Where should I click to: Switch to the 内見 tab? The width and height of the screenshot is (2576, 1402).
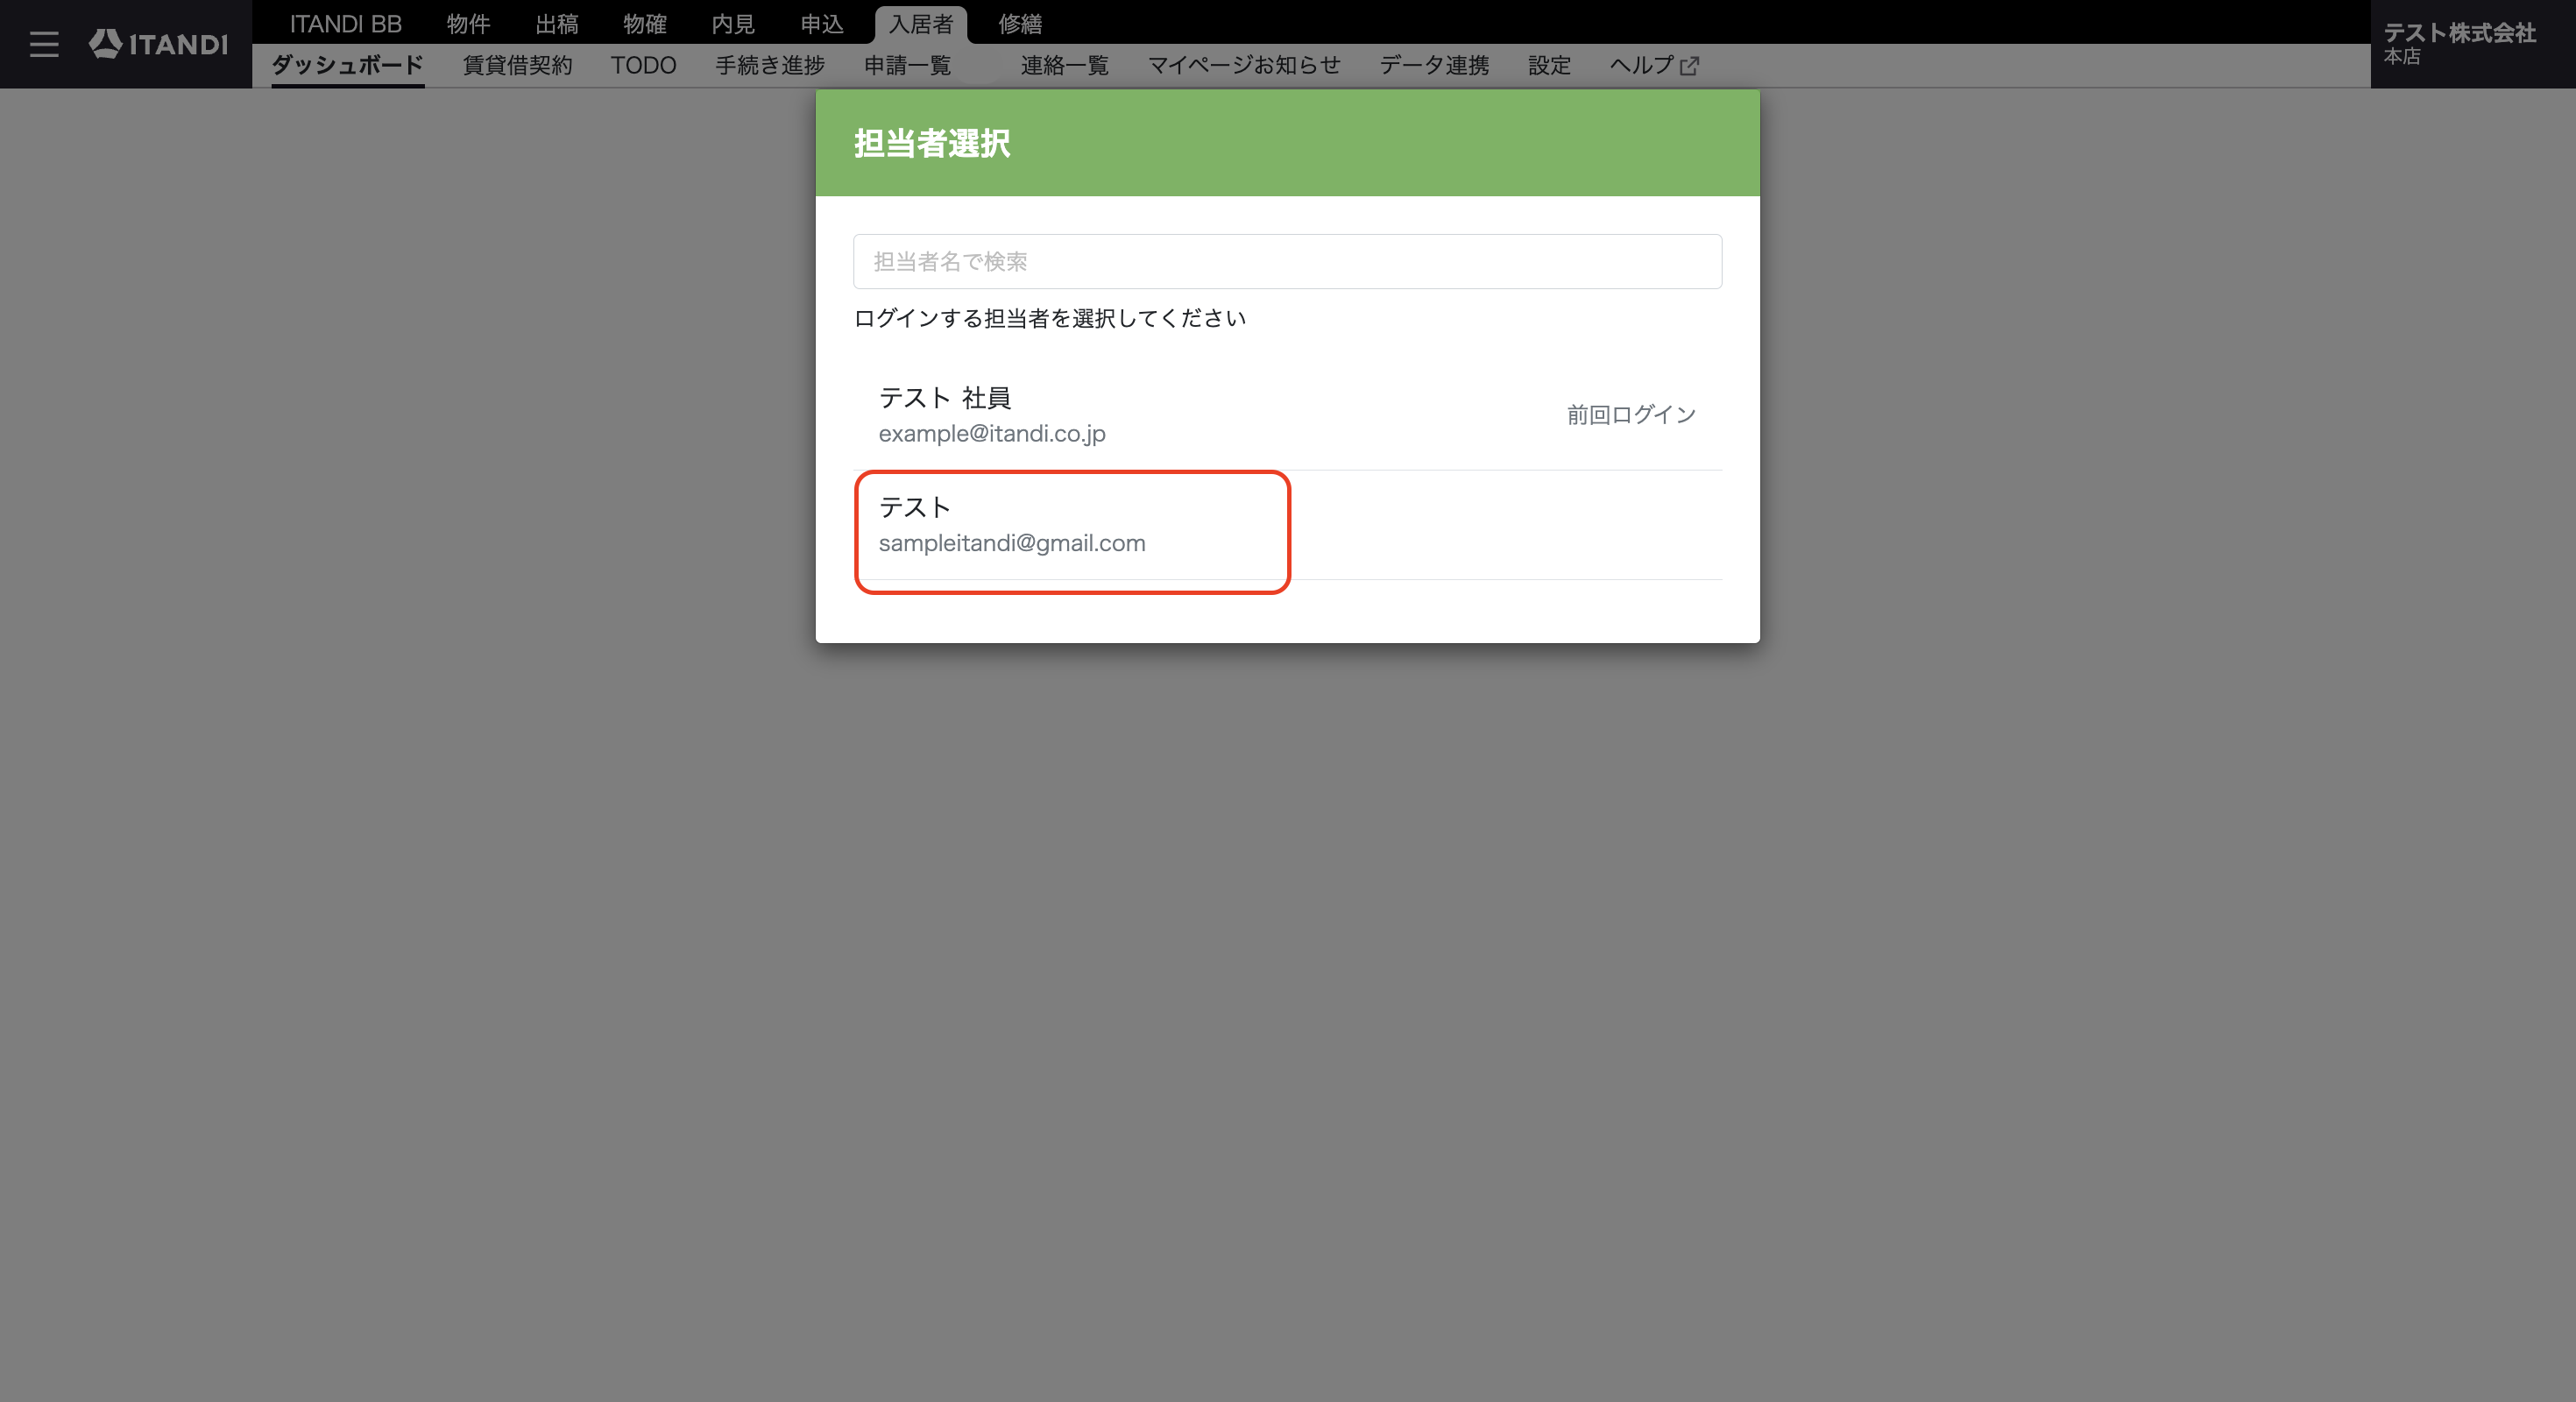[733, 24]
